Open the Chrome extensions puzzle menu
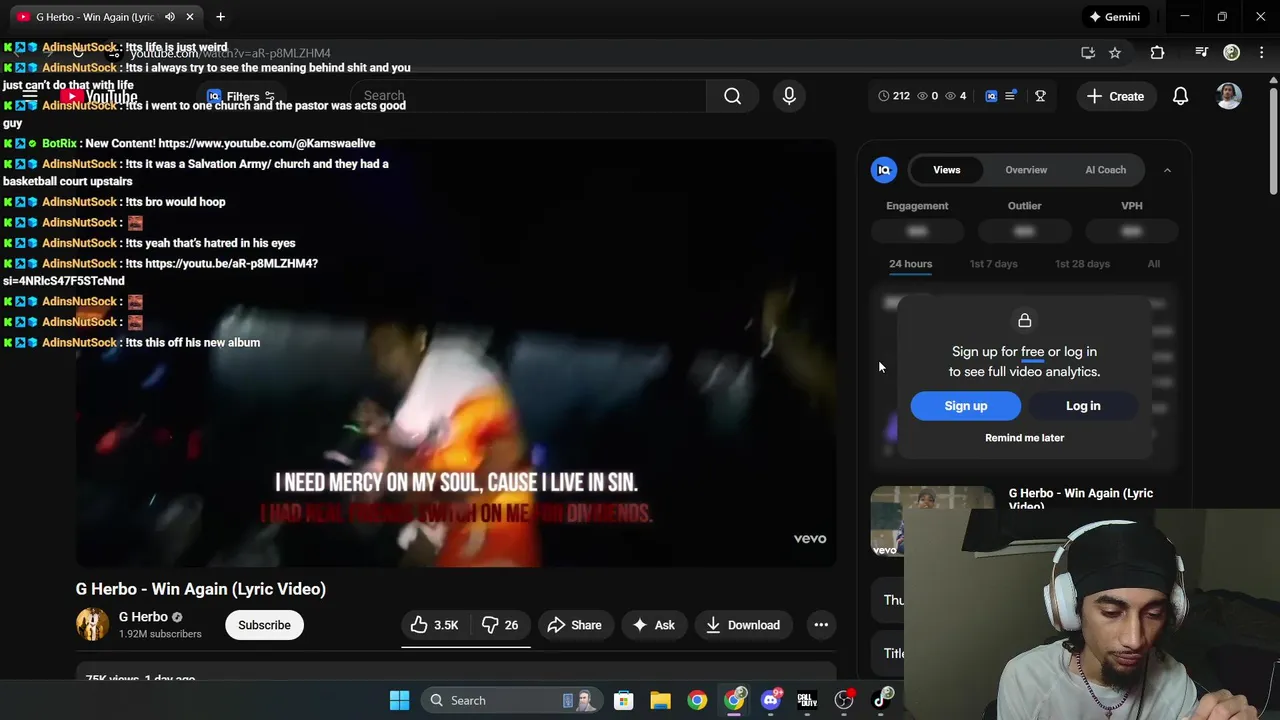 coord(1157,53)
